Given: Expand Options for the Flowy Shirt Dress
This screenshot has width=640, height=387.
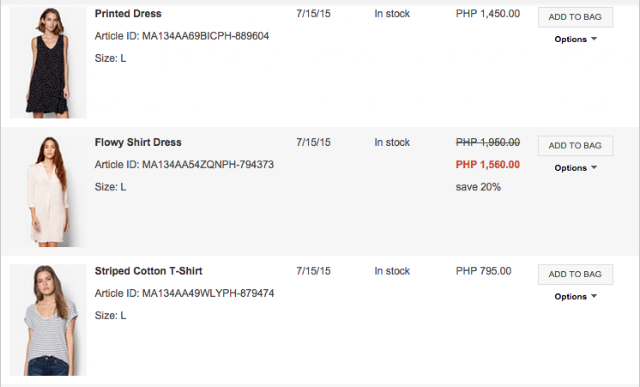Looking at the screenshot, I should click(x=575, y=168).
